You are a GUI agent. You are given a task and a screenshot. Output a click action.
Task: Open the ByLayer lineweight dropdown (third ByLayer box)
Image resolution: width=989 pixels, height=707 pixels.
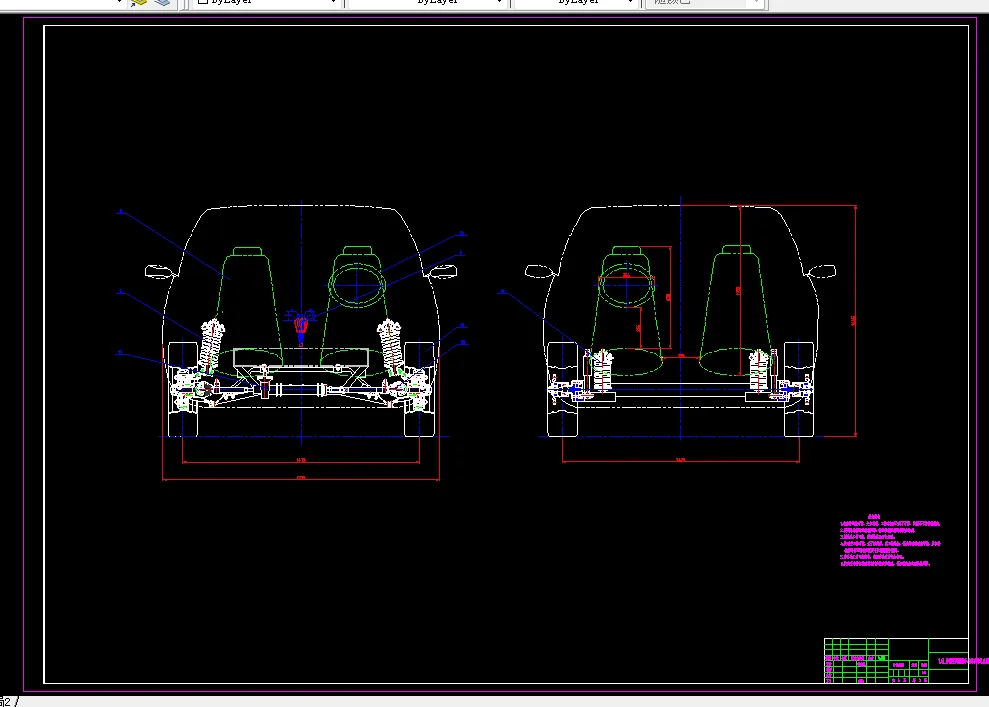576,3
